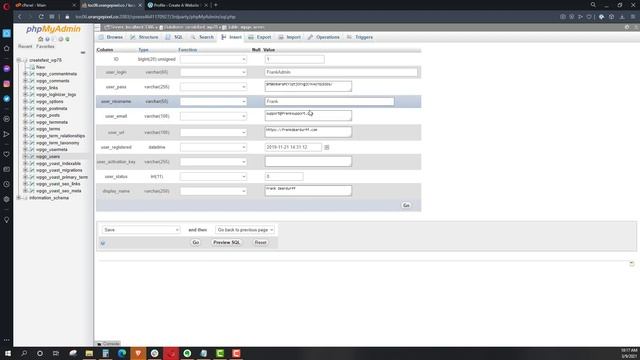Image resolution: width=640 pixels, height=360 pixels.
Task: Select wpgo_comments table in tree
Action: coord(53,81)
